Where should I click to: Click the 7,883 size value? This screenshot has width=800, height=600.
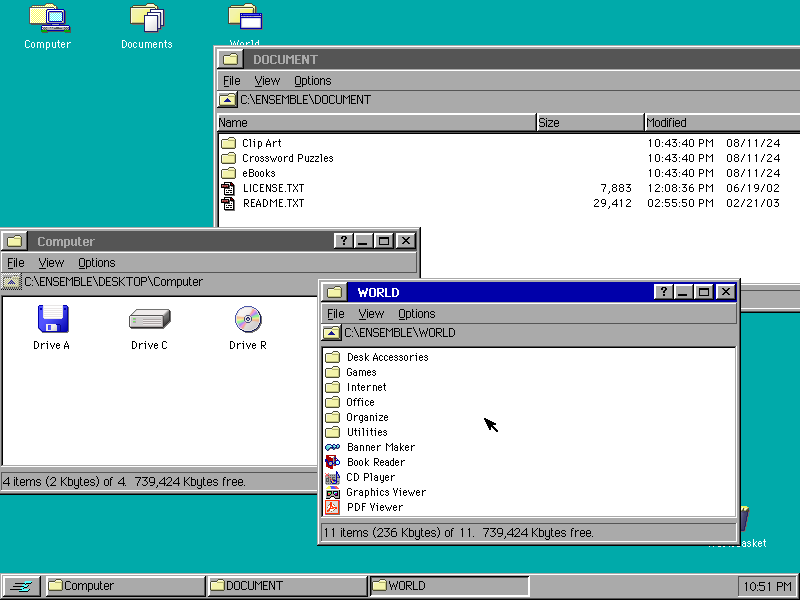pyautogui.click(x=615, y=188)
